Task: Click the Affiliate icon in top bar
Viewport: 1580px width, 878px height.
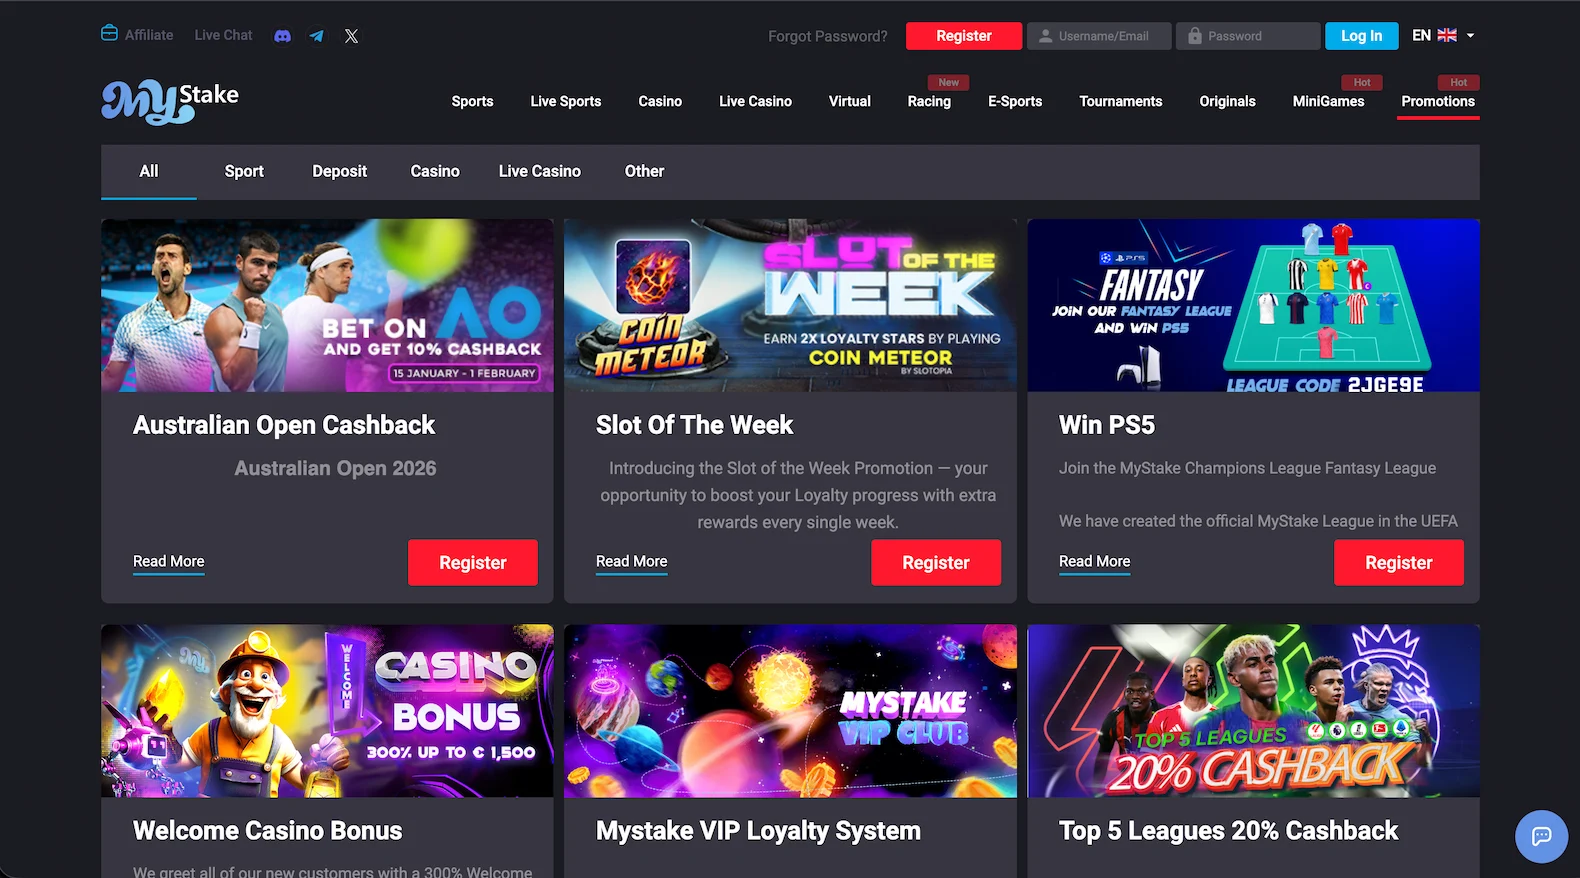Action: point(110,33)
